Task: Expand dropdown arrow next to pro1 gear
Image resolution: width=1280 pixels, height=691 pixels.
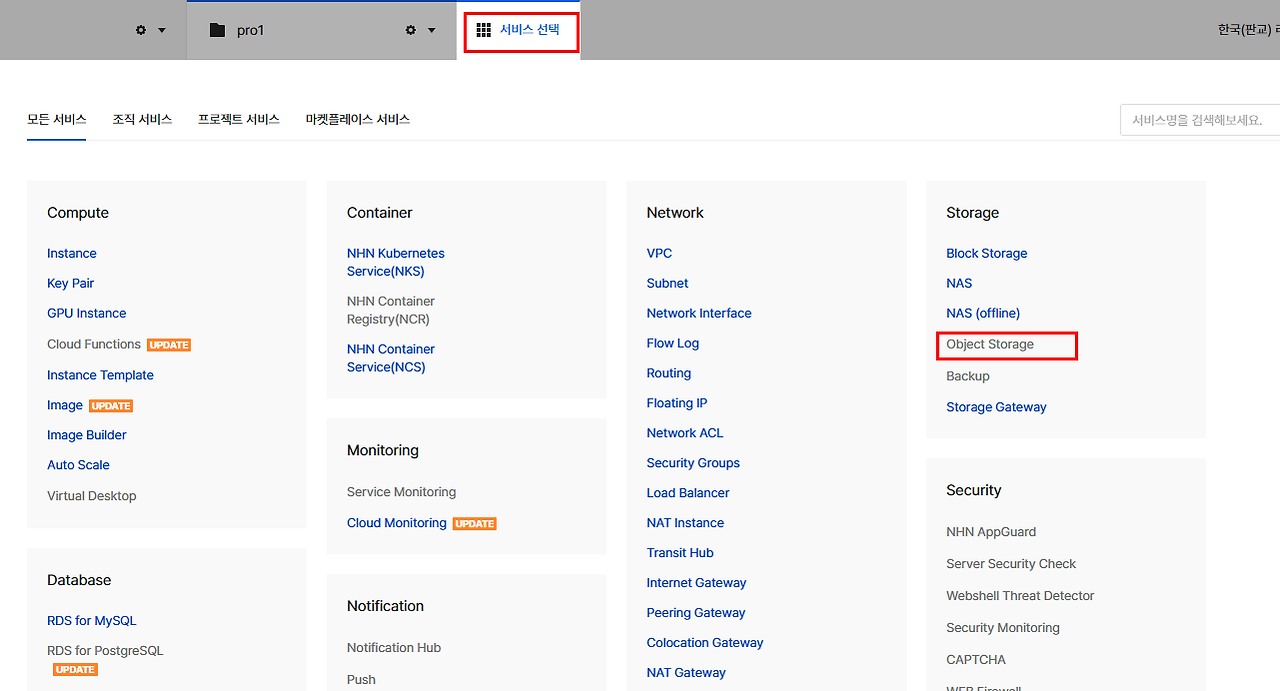Action: click(x=432, y=30)
